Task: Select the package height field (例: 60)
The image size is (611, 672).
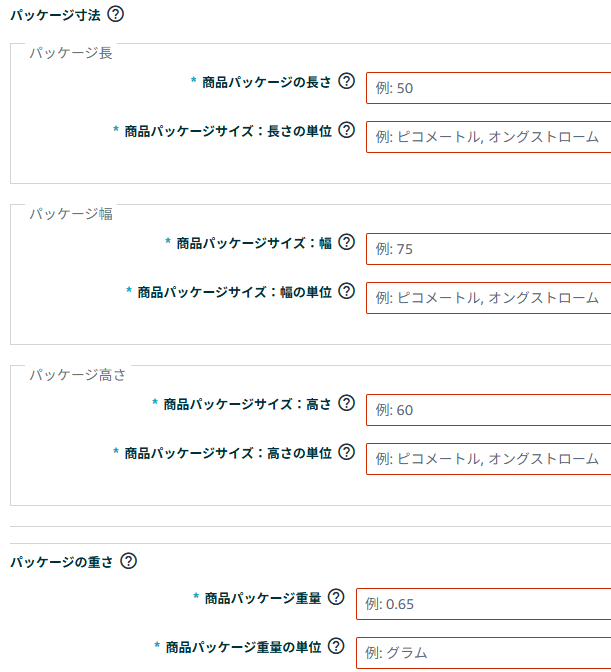Action: 488,410
